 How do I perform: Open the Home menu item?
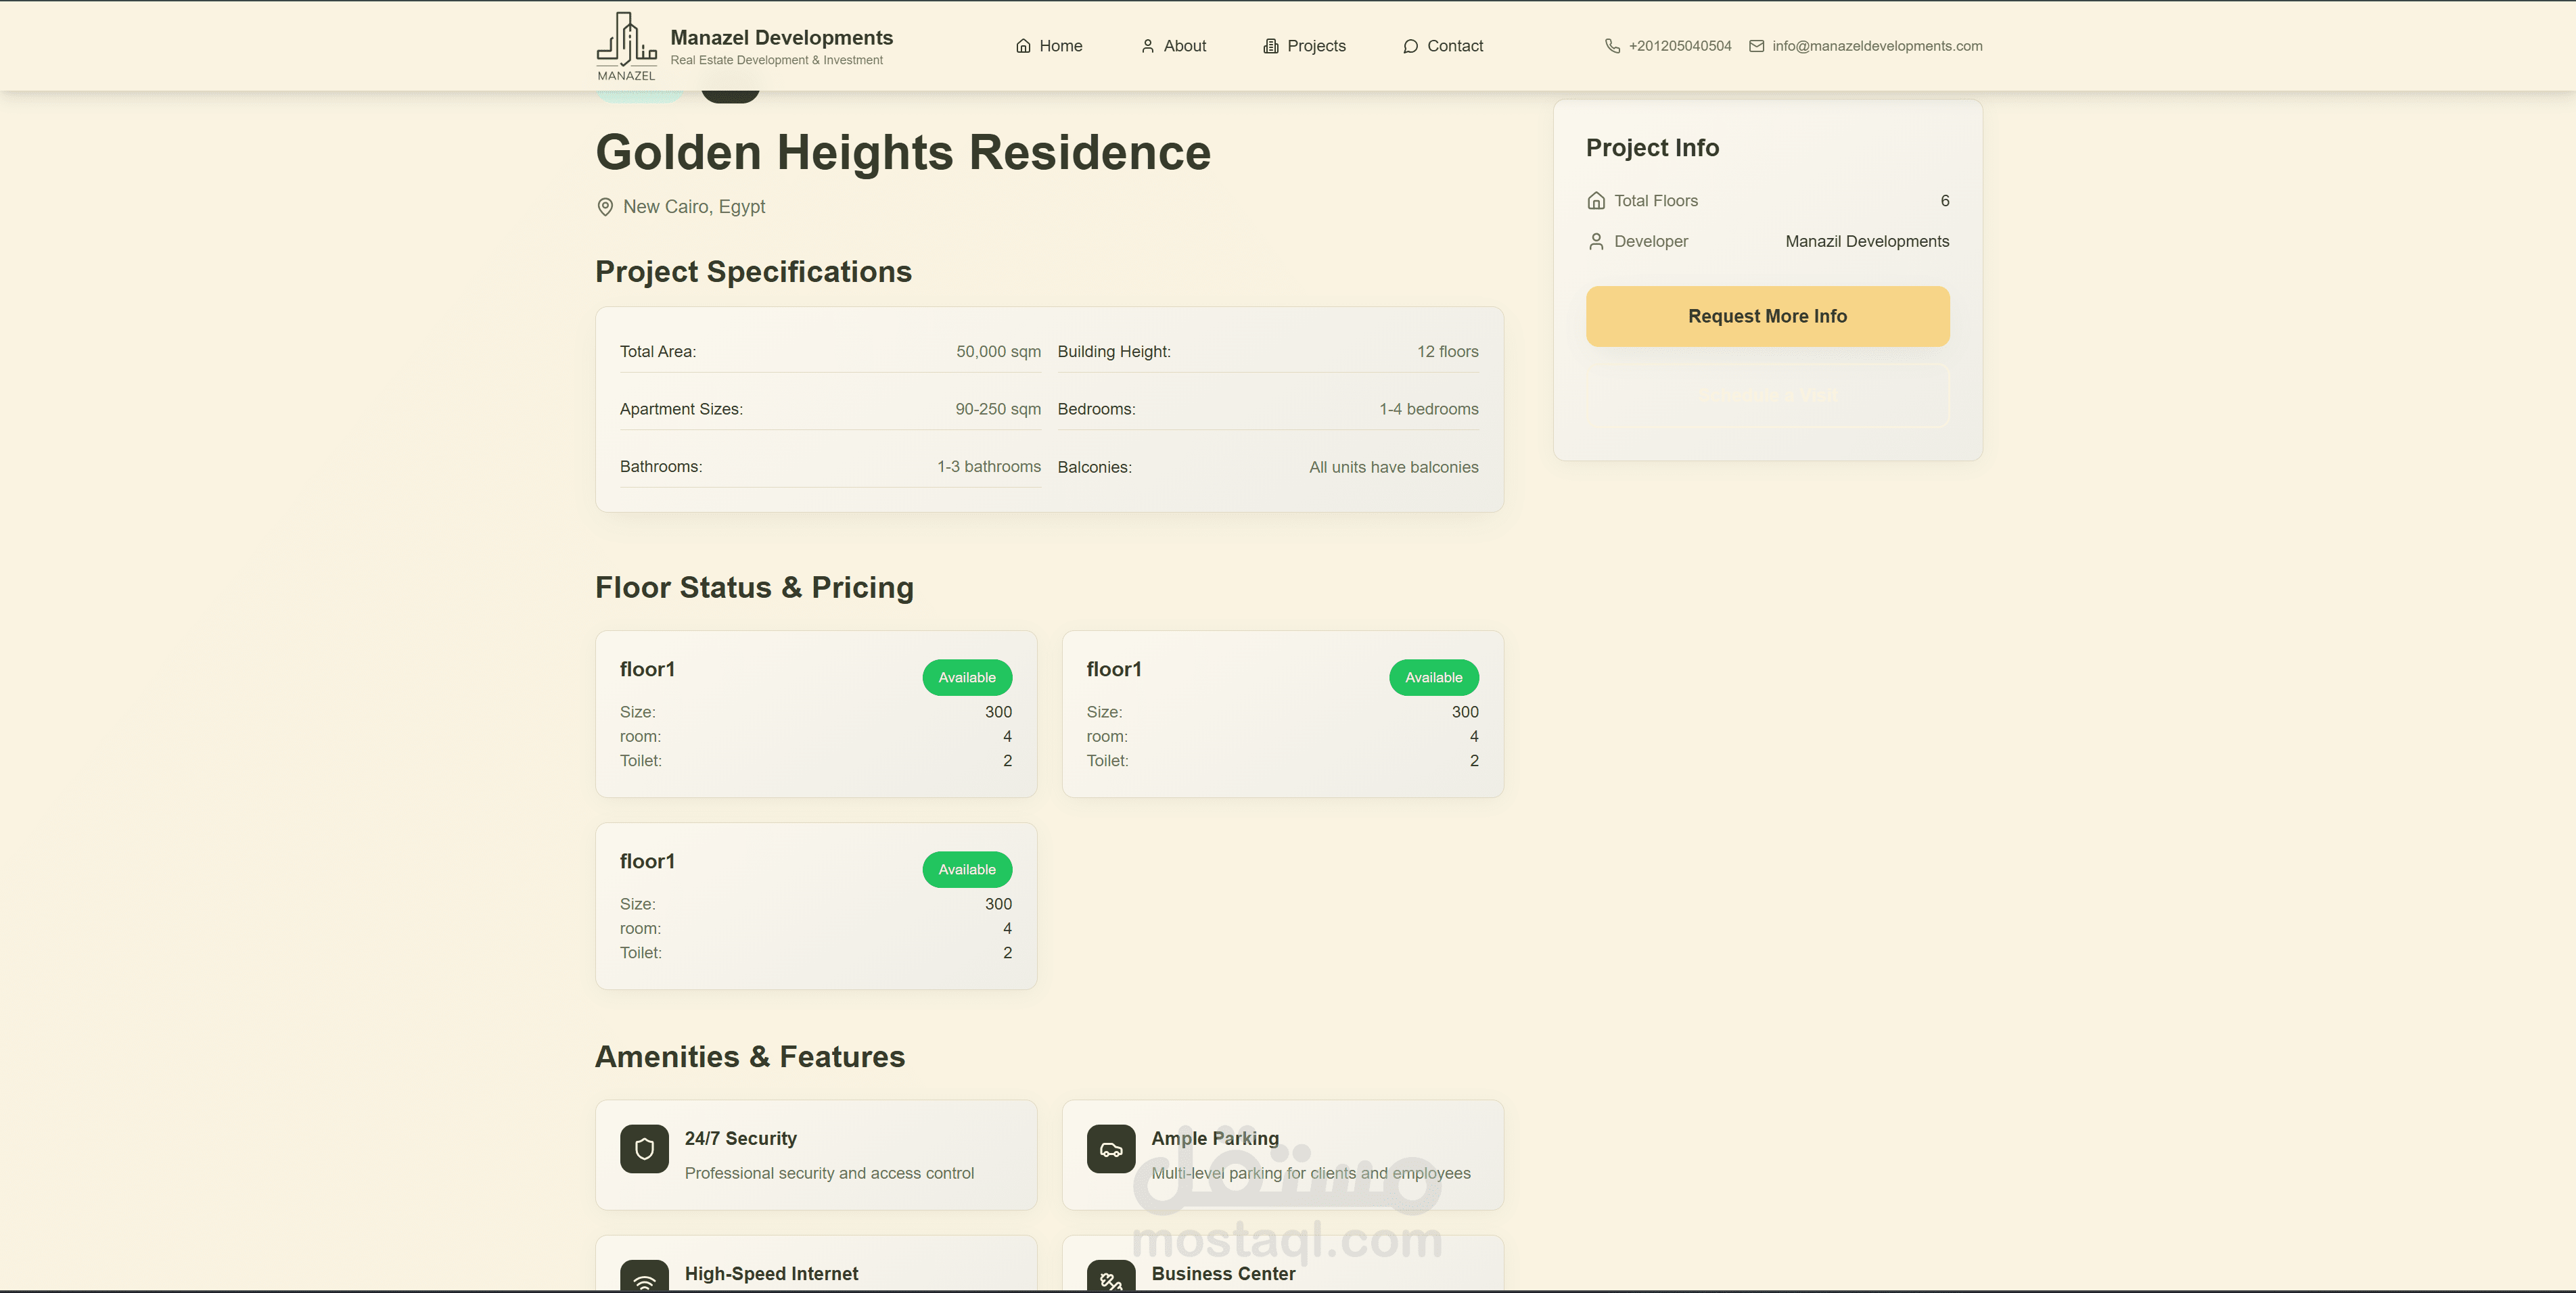(x=1049, y=46)
